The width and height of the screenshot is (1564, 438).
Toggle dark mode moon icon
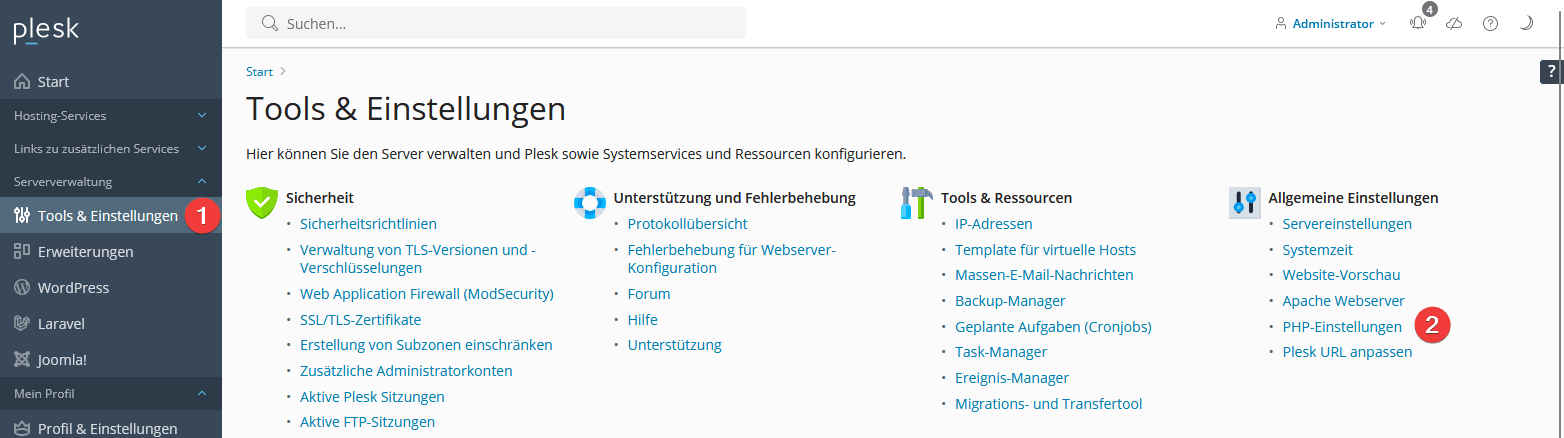(x=1526, y=23)
